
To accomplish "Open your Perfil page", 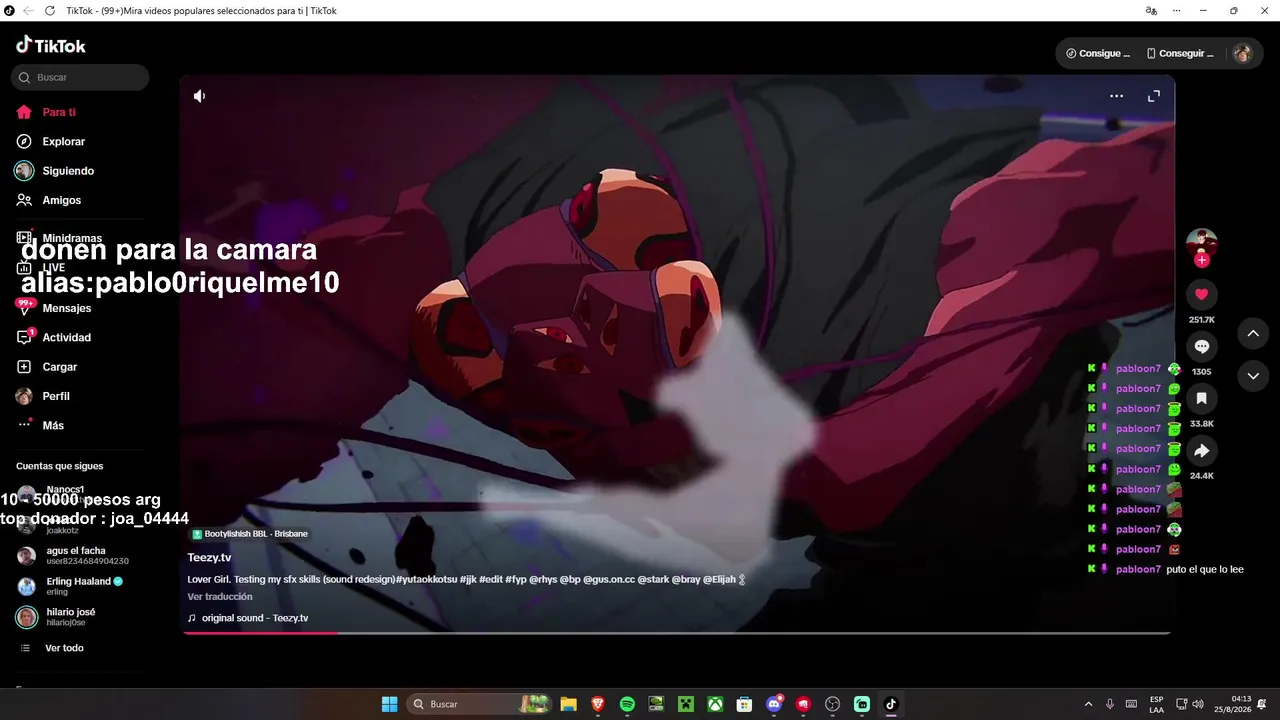I will point(56,396).
